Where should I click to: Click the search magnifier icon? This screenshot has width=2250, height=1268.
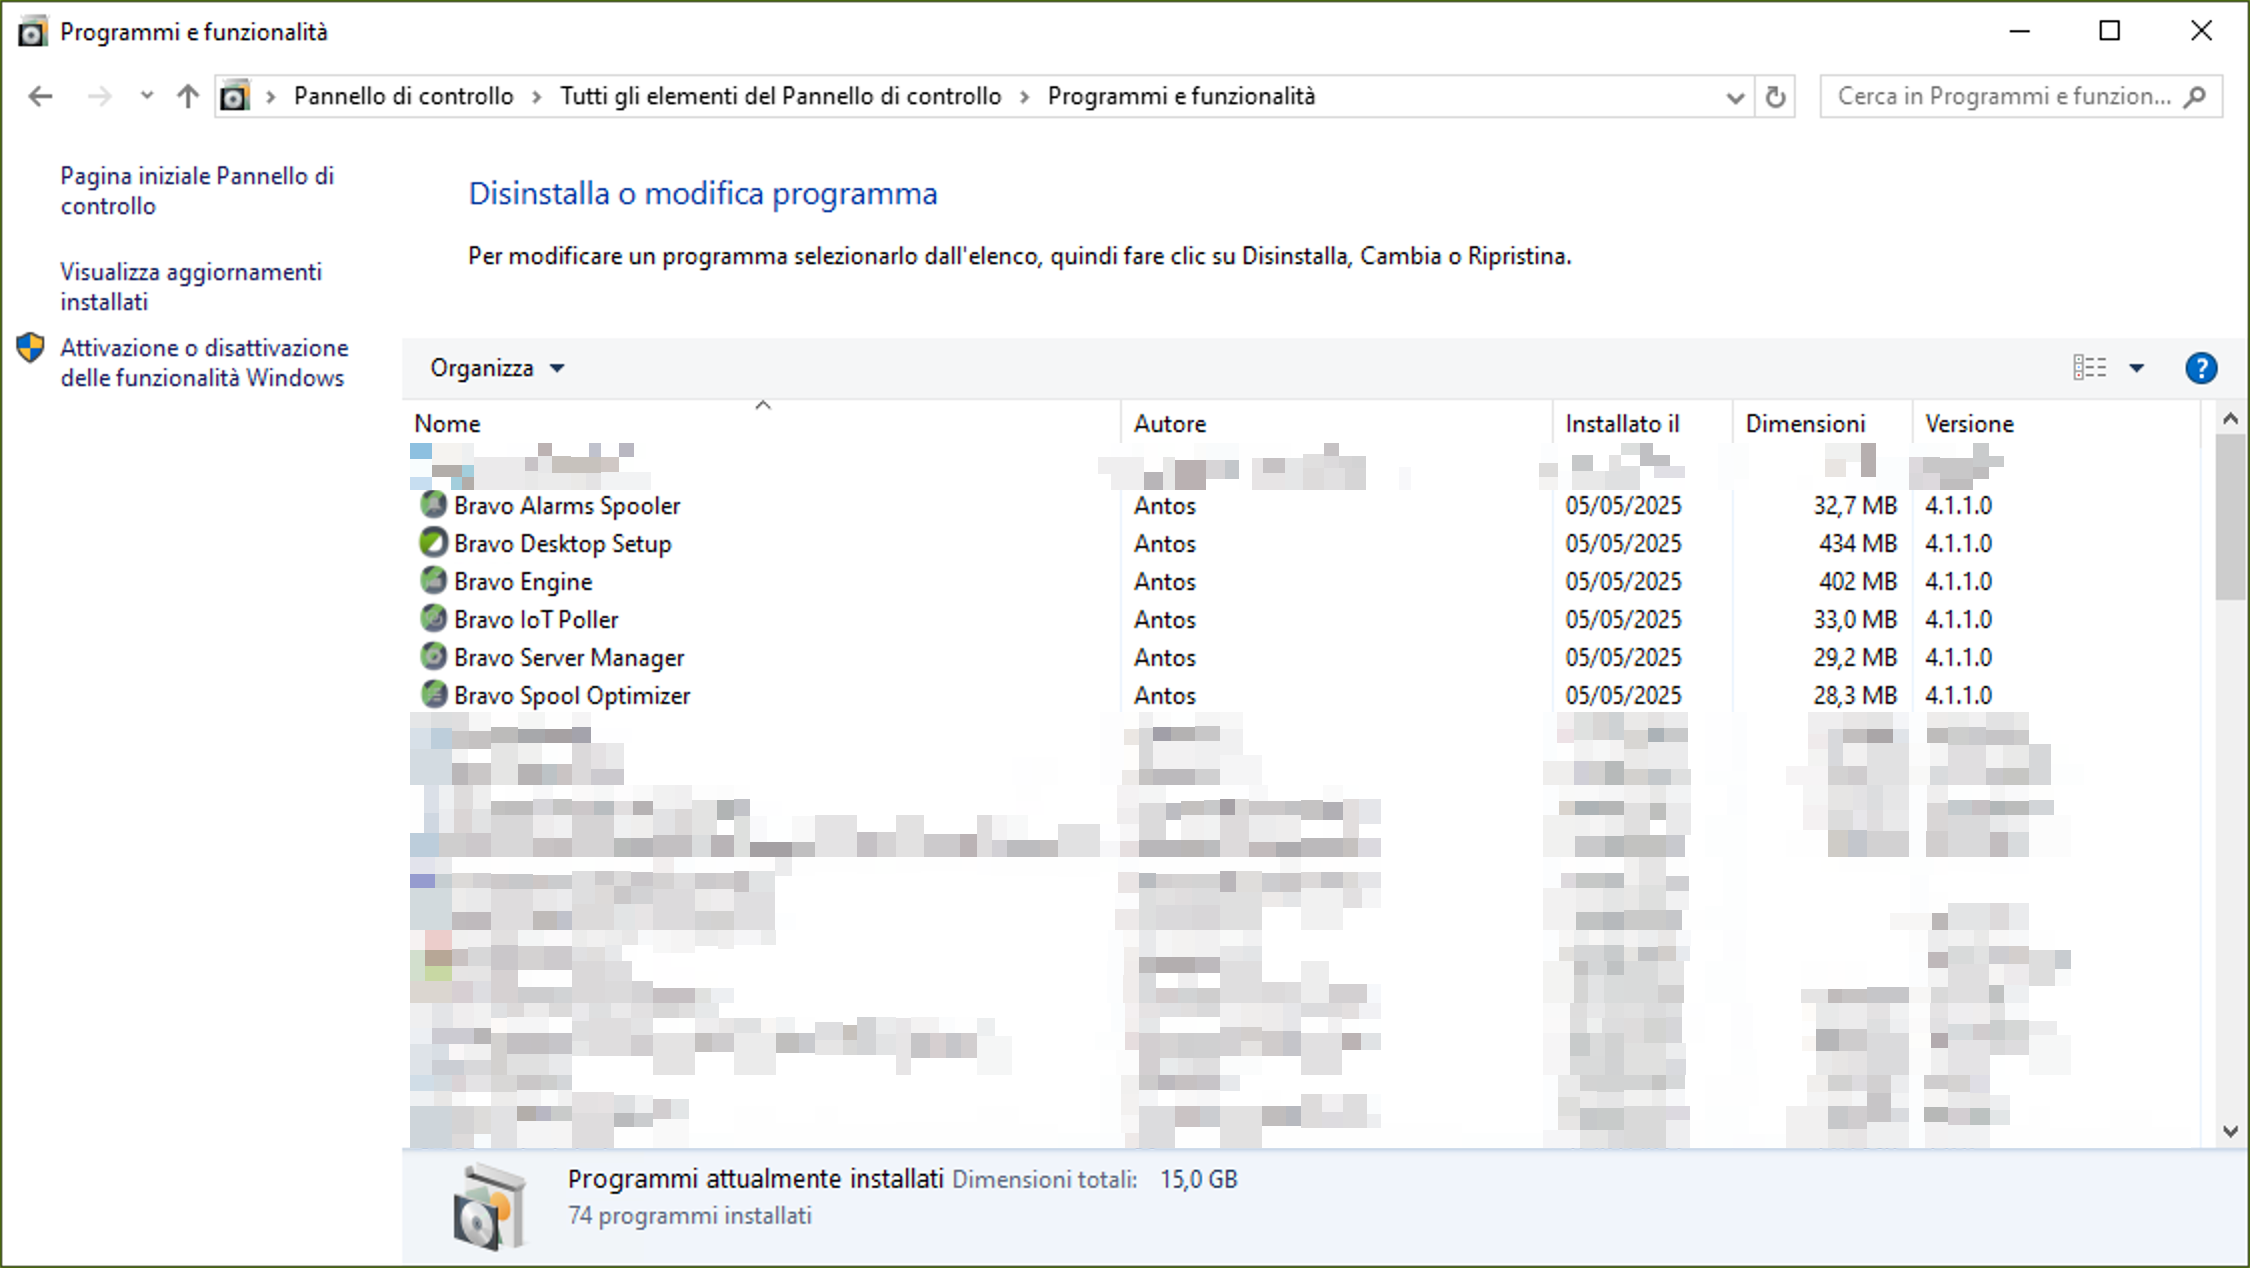pos(2196,97)
